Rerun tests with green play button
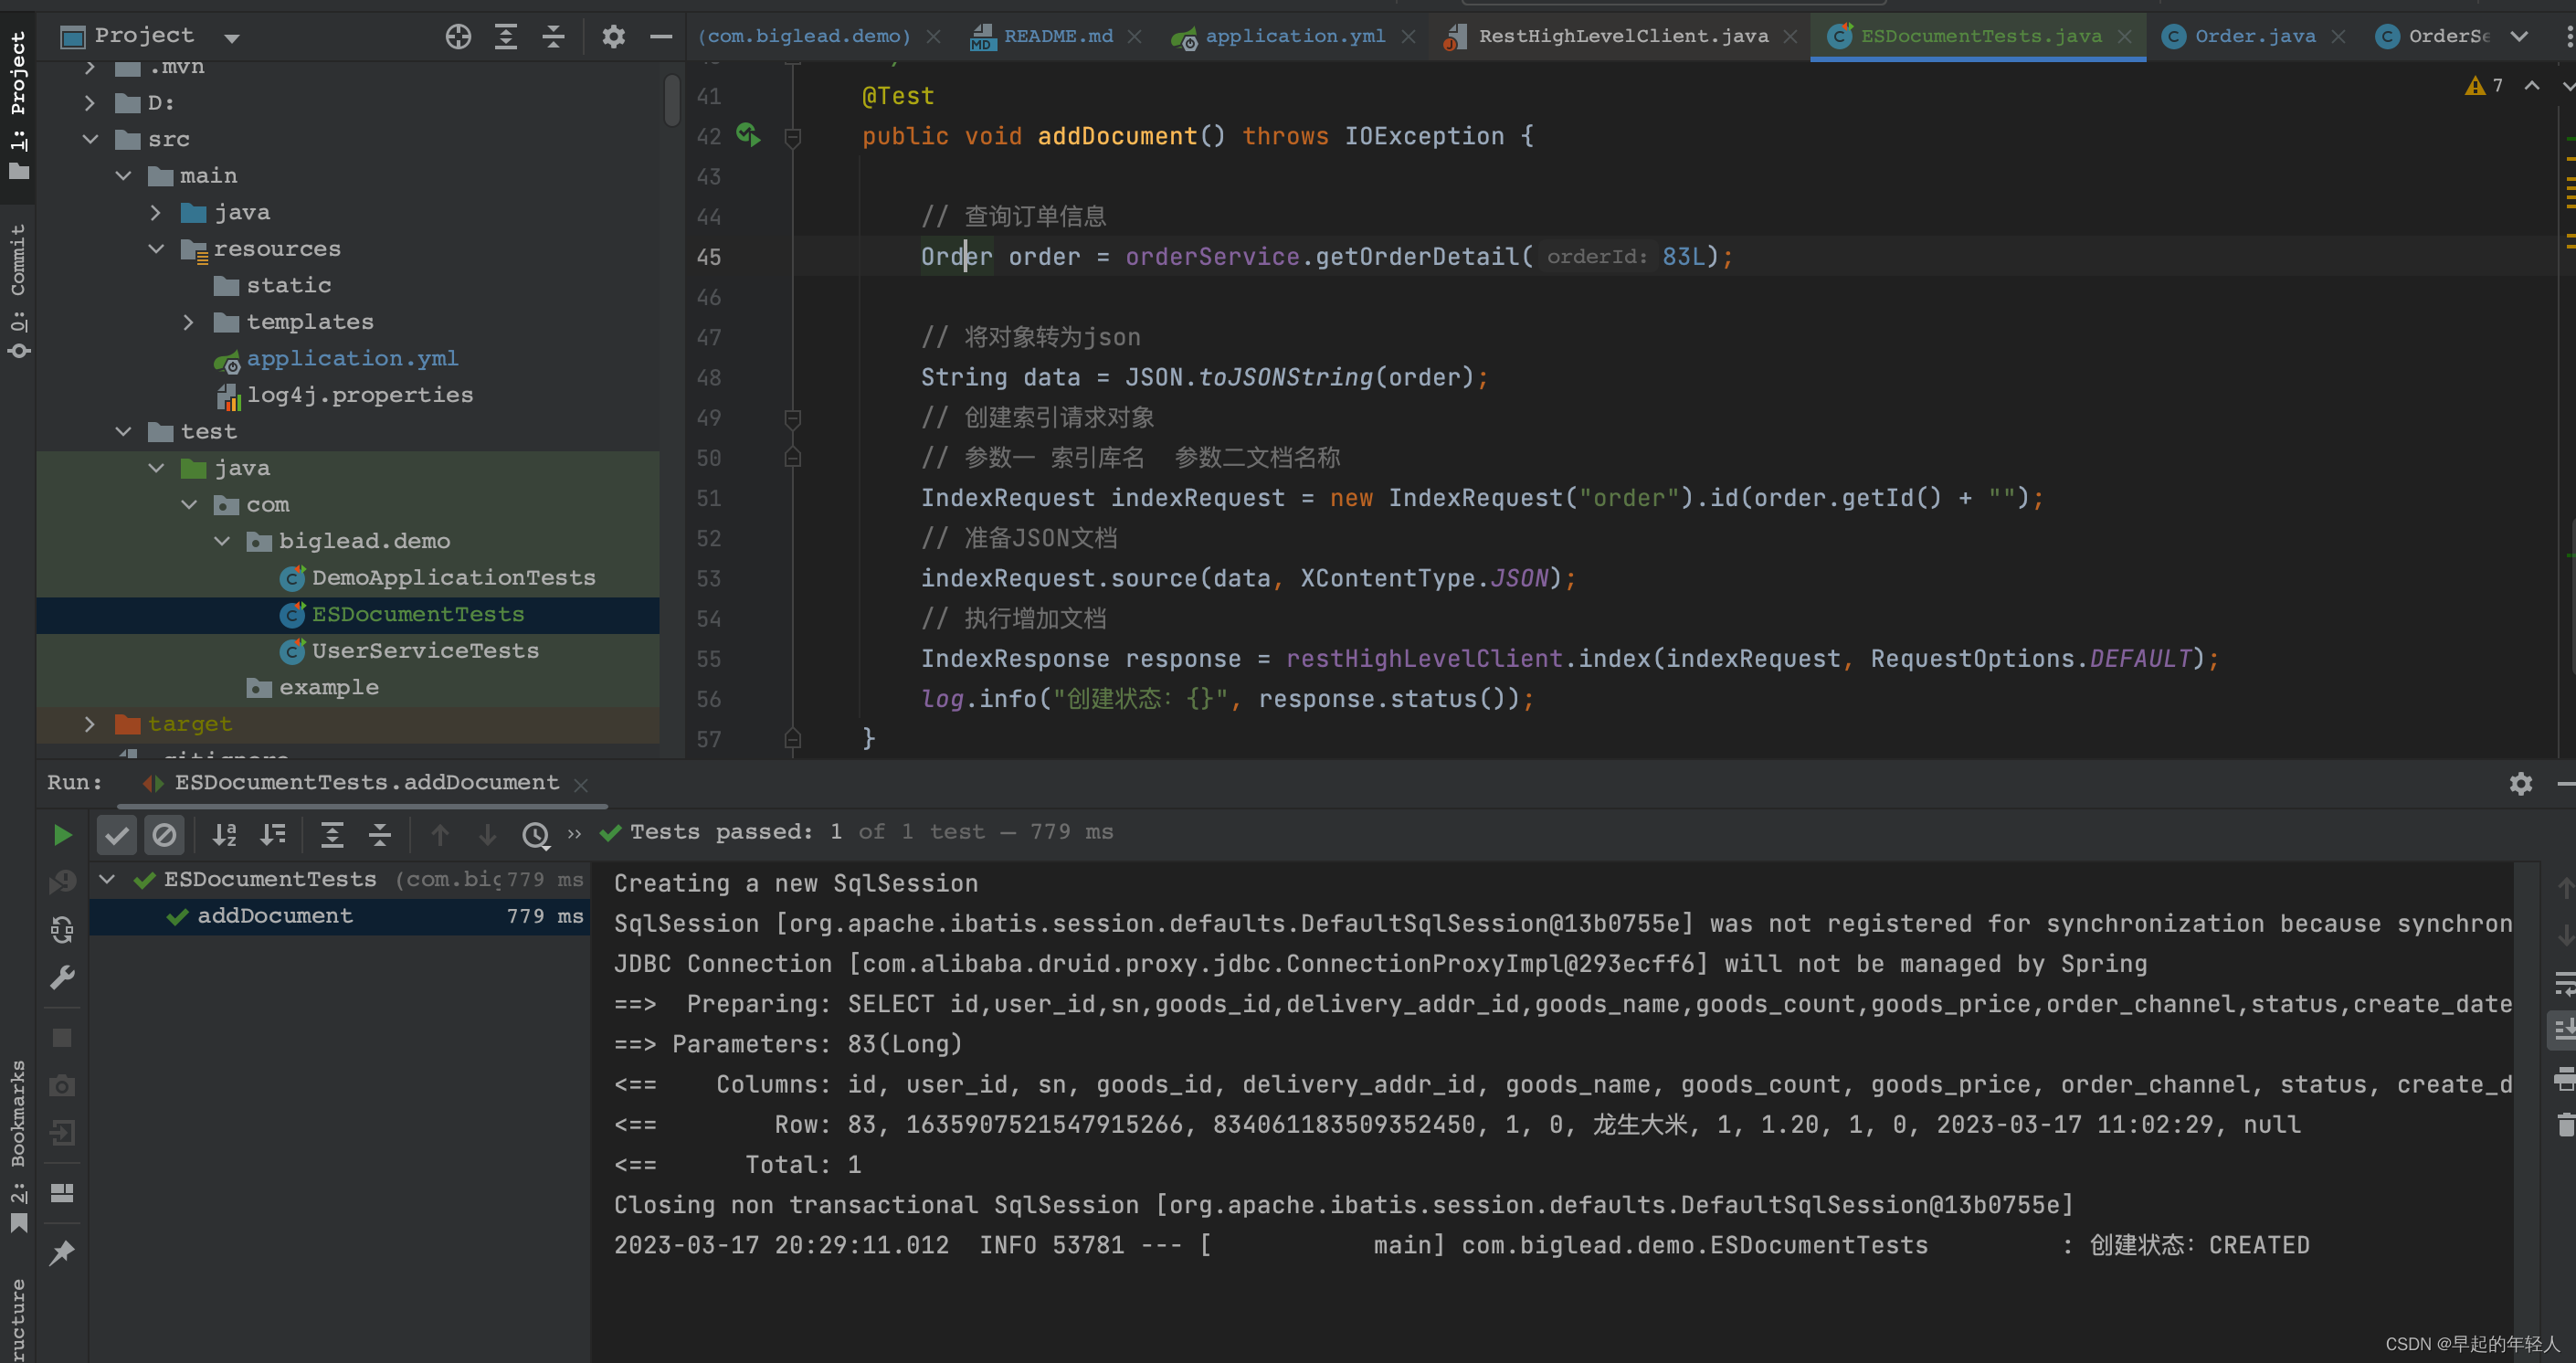Image resolution: width=2576 pixels, height=1363 pixels. [62, 834]
